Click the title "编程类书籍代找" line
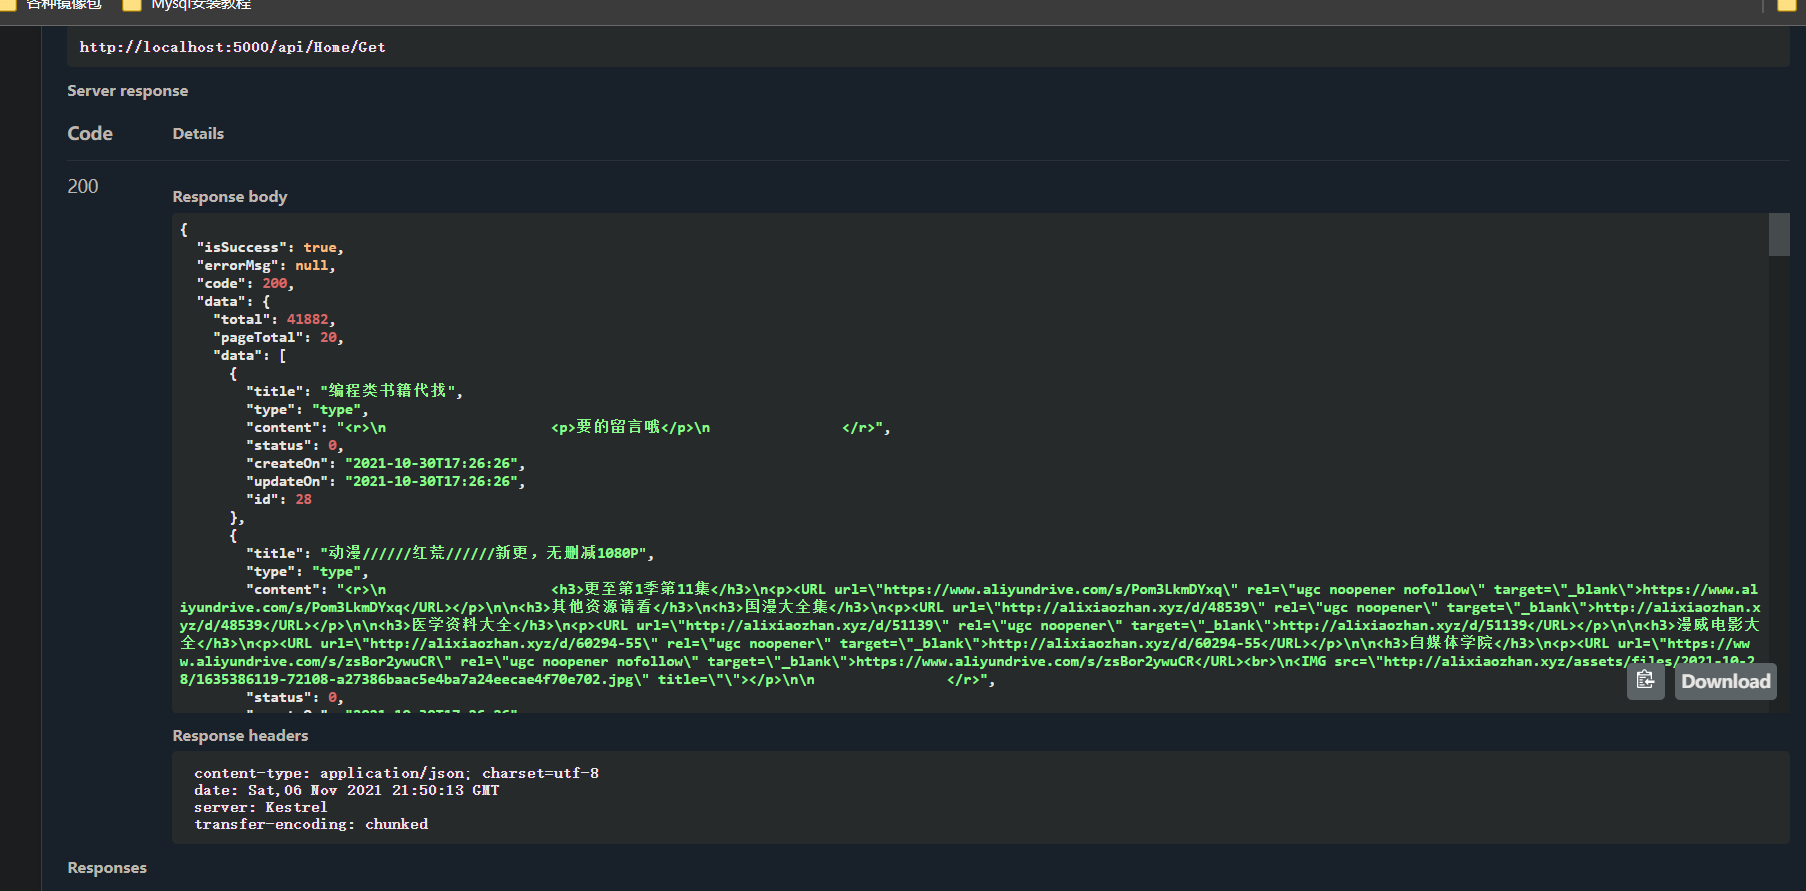Screen dimensions: 1806x891 click(x=355, y=391)
